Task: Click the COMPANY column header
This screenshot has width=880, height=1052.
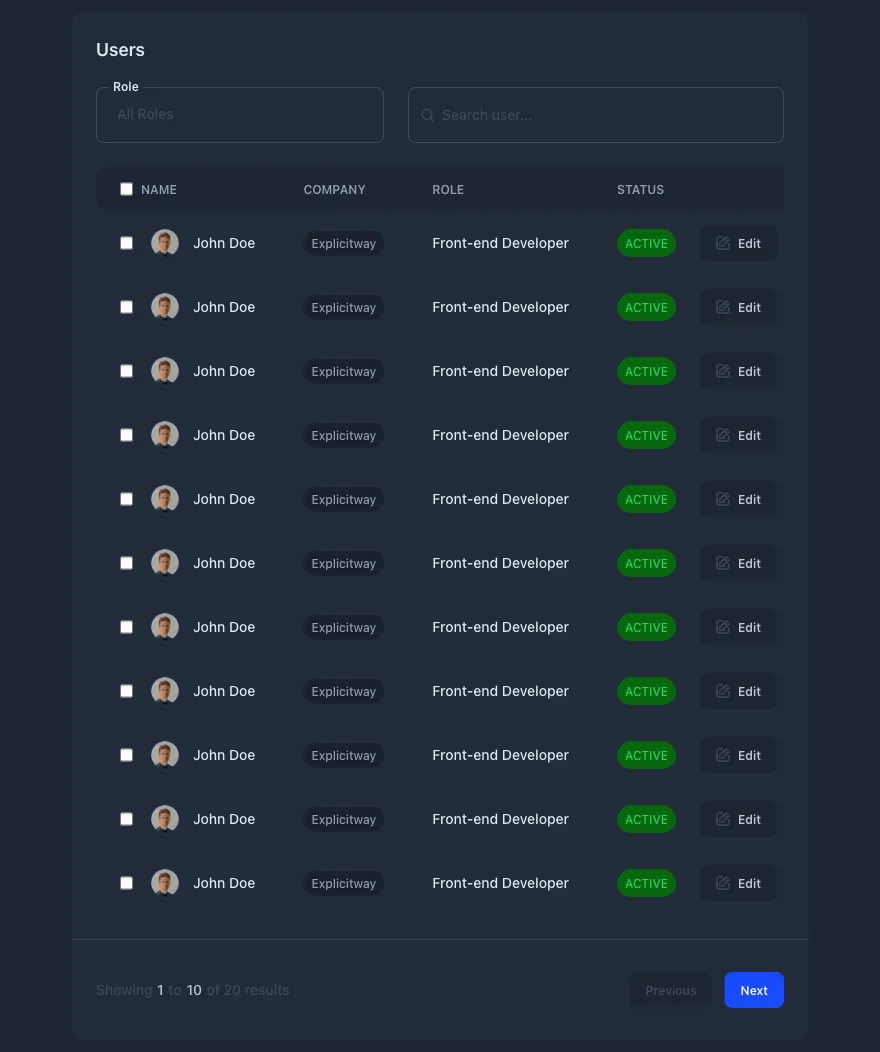Action: (x=334, y=189)
